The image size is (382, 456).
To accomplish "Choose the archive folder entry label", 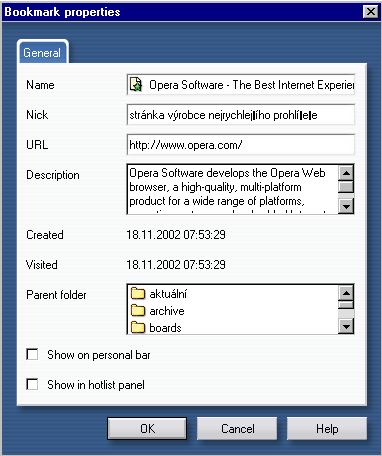I will click(x=167, y=311).
